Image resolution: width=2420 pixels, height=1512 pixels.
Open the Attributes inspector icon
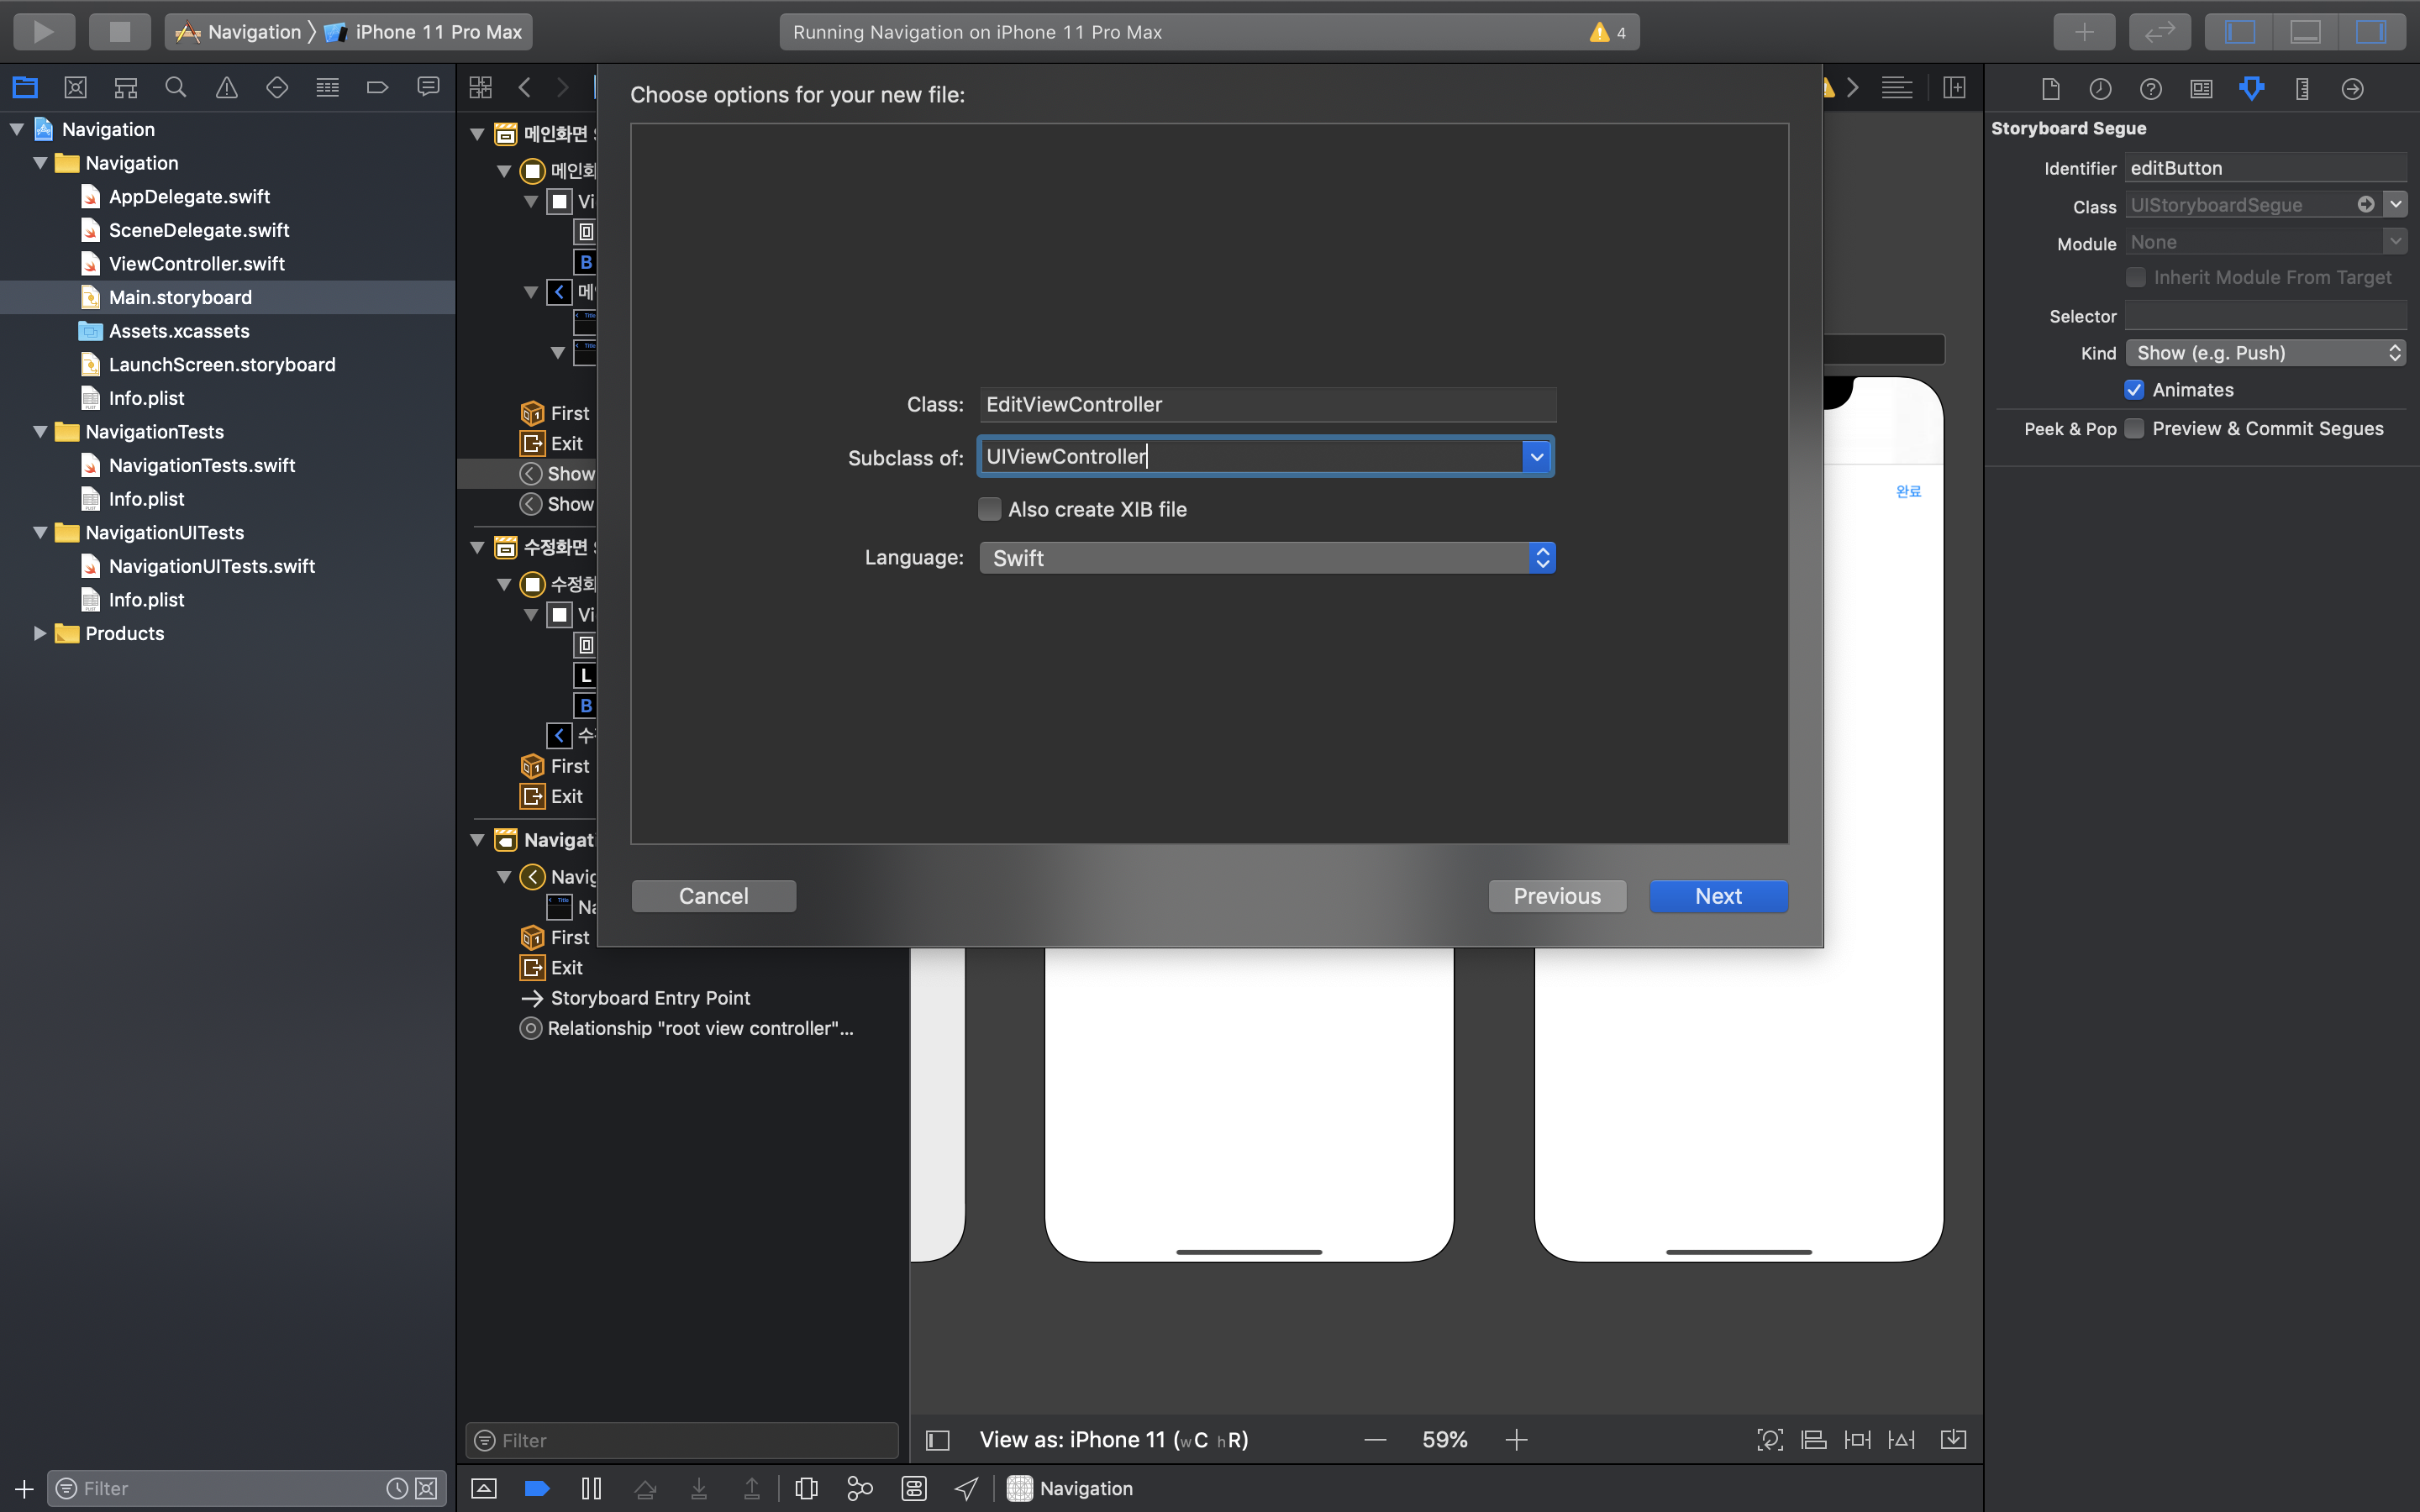point(2252,88)
